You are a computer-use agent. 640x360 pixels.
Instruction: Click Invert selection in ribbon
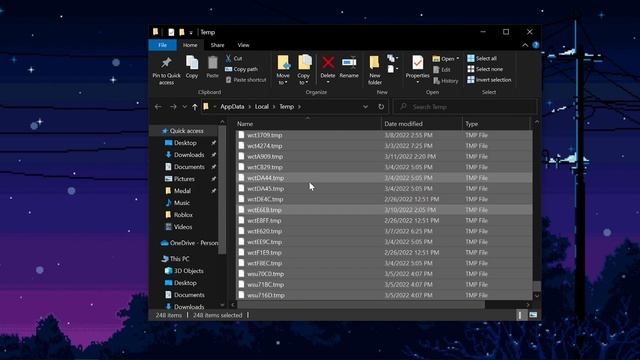[489, 80]
